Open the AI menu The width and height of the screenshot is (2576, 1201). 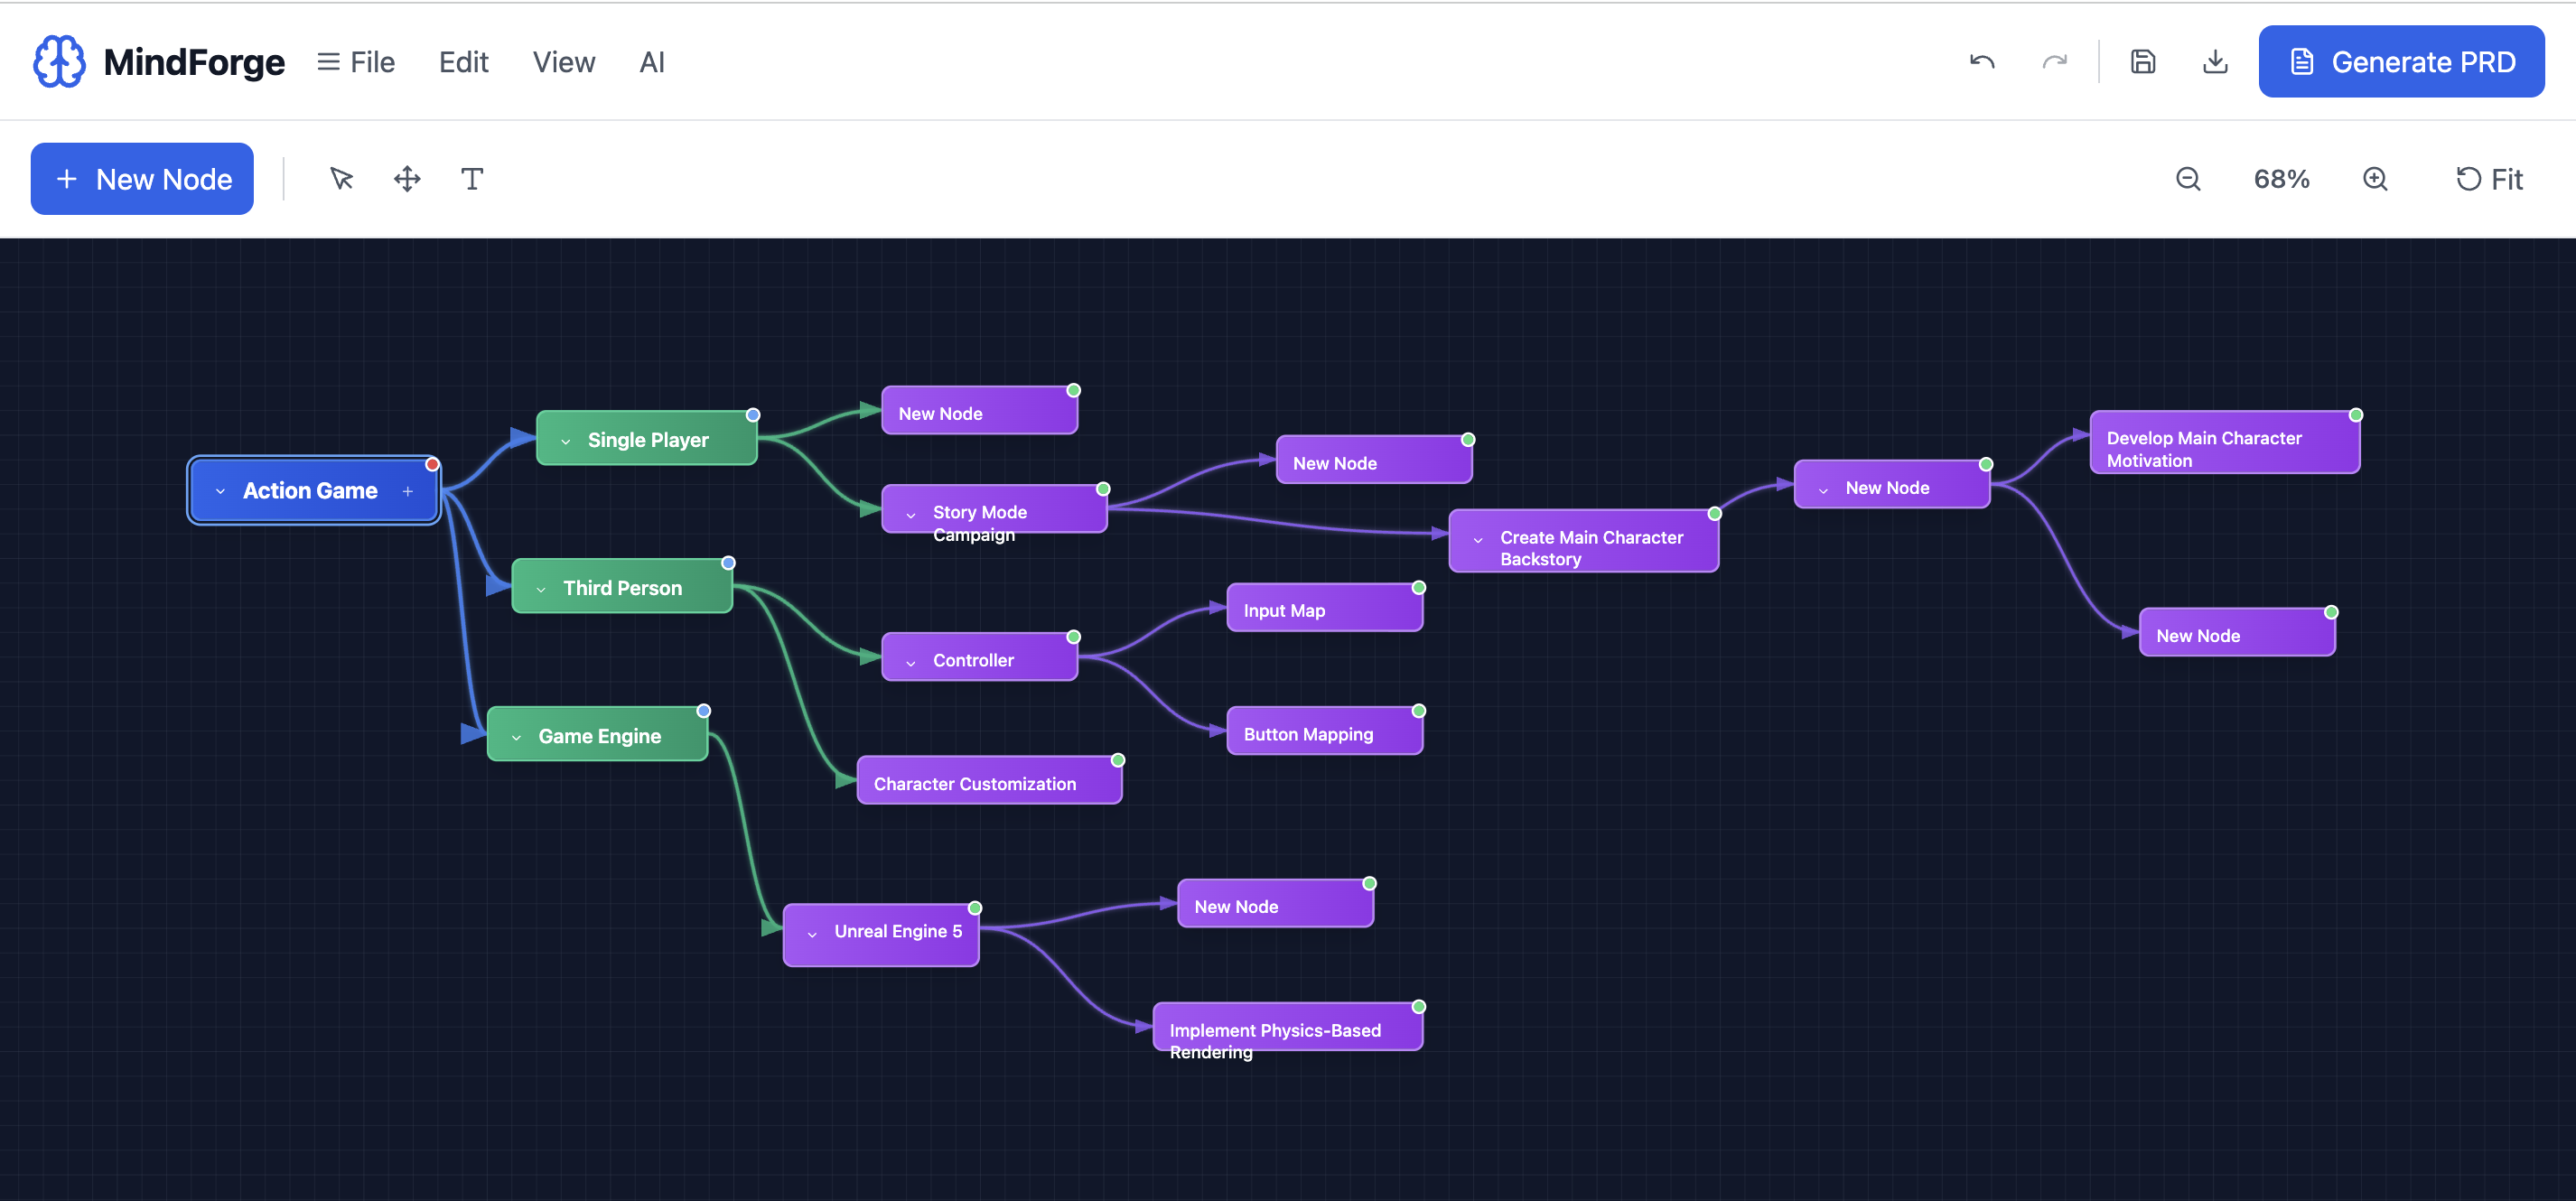652,62
